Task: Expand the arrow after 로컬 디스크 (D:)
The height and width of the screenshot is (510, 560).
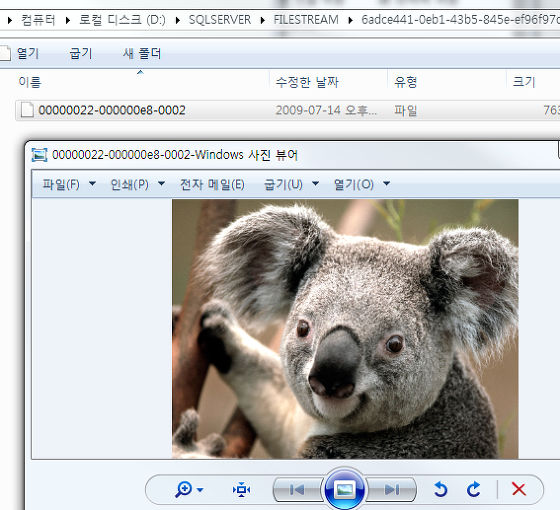Action: click(178, 20)
